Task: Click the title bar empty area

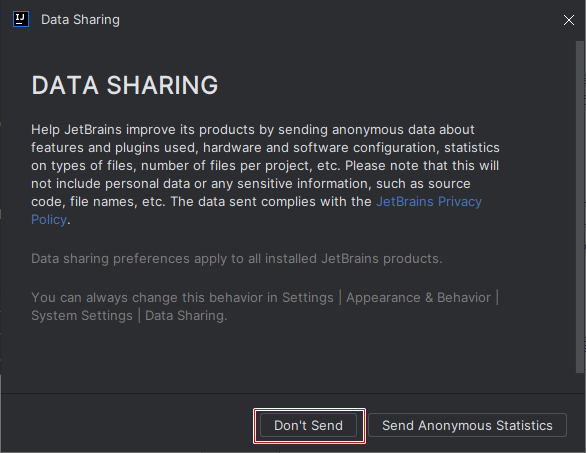Action: (x=336, y=19)
